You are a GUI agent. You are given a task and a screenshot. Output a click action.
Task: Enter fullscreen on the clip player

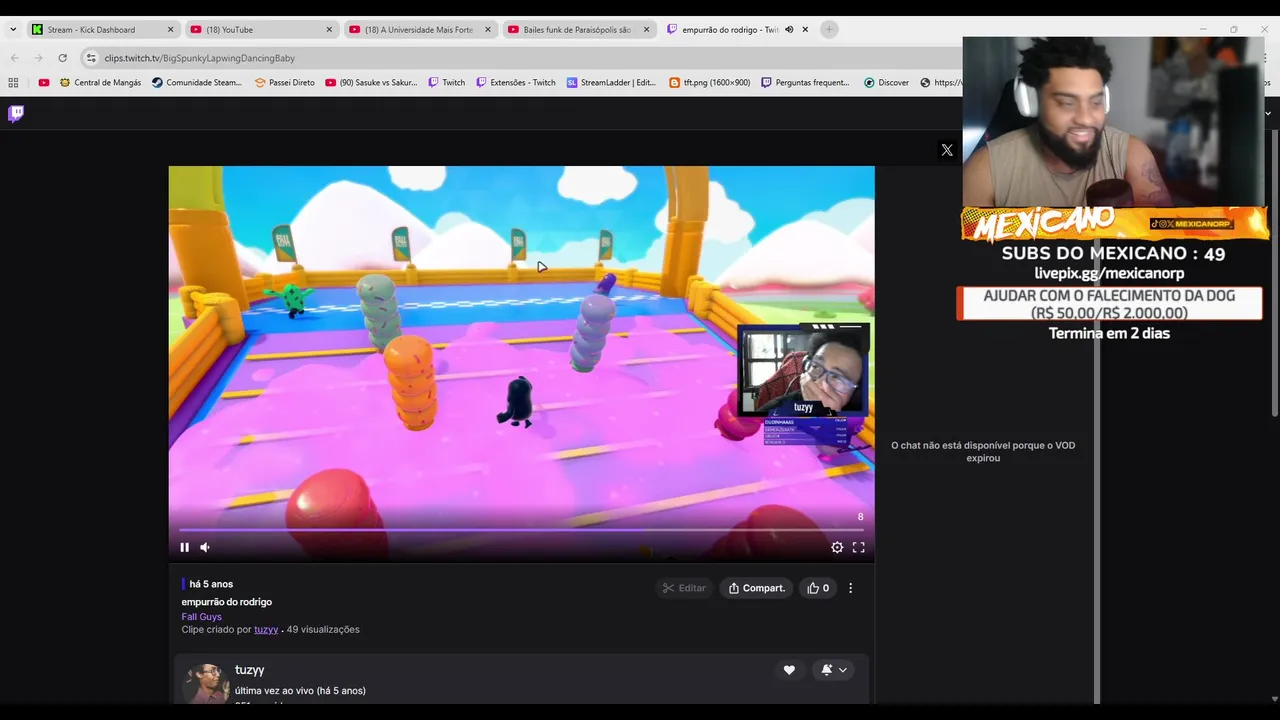coord(858,547)
